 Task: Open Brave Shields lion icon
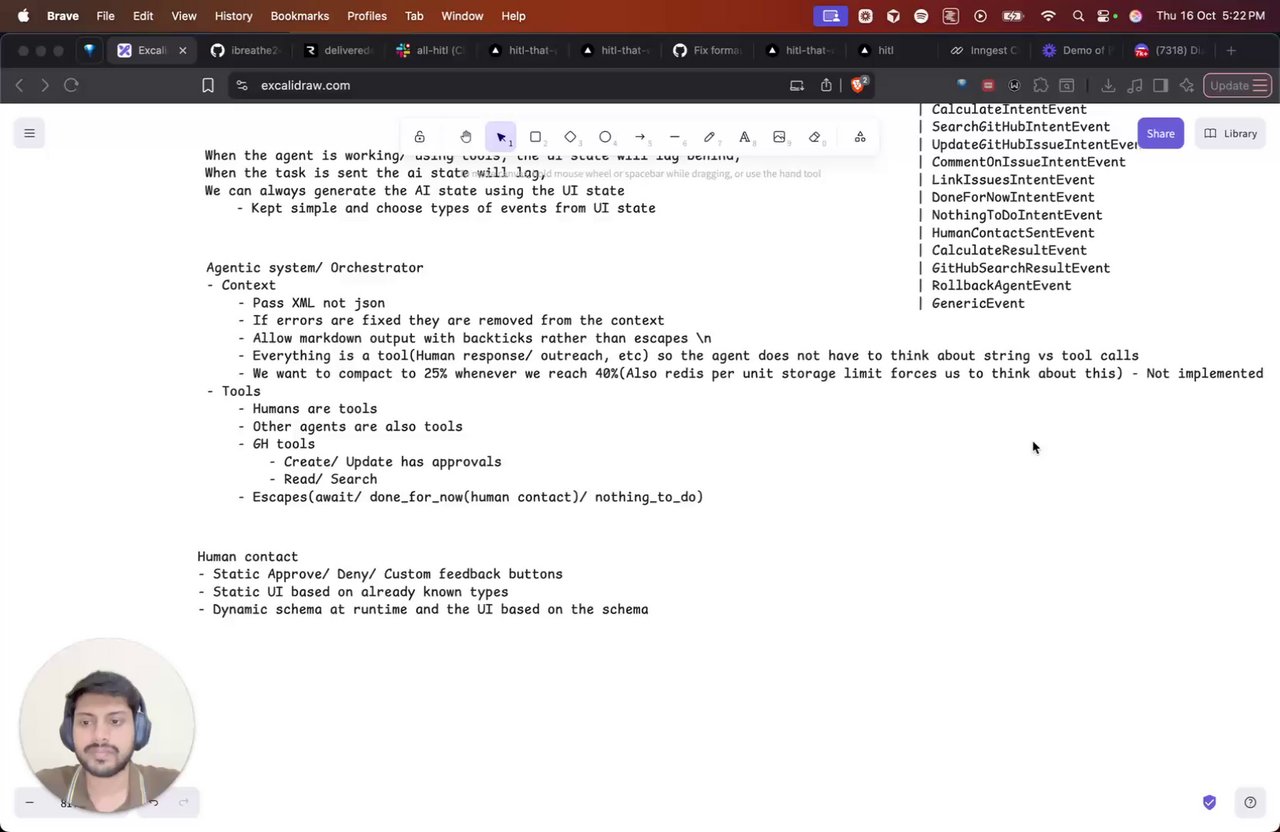tap(857, 85)
